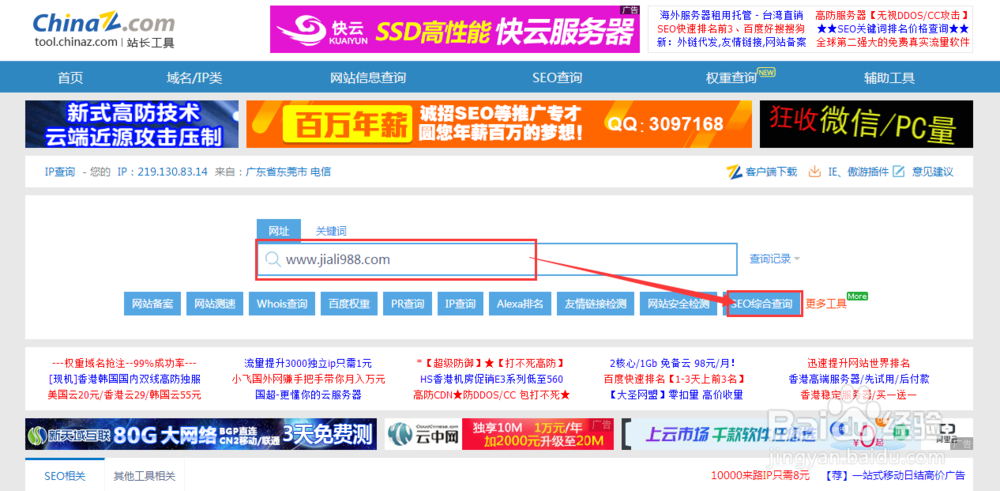Click the 友情链接检测 button
Viewport: 1000px width, 491px height.
(596, 304)
